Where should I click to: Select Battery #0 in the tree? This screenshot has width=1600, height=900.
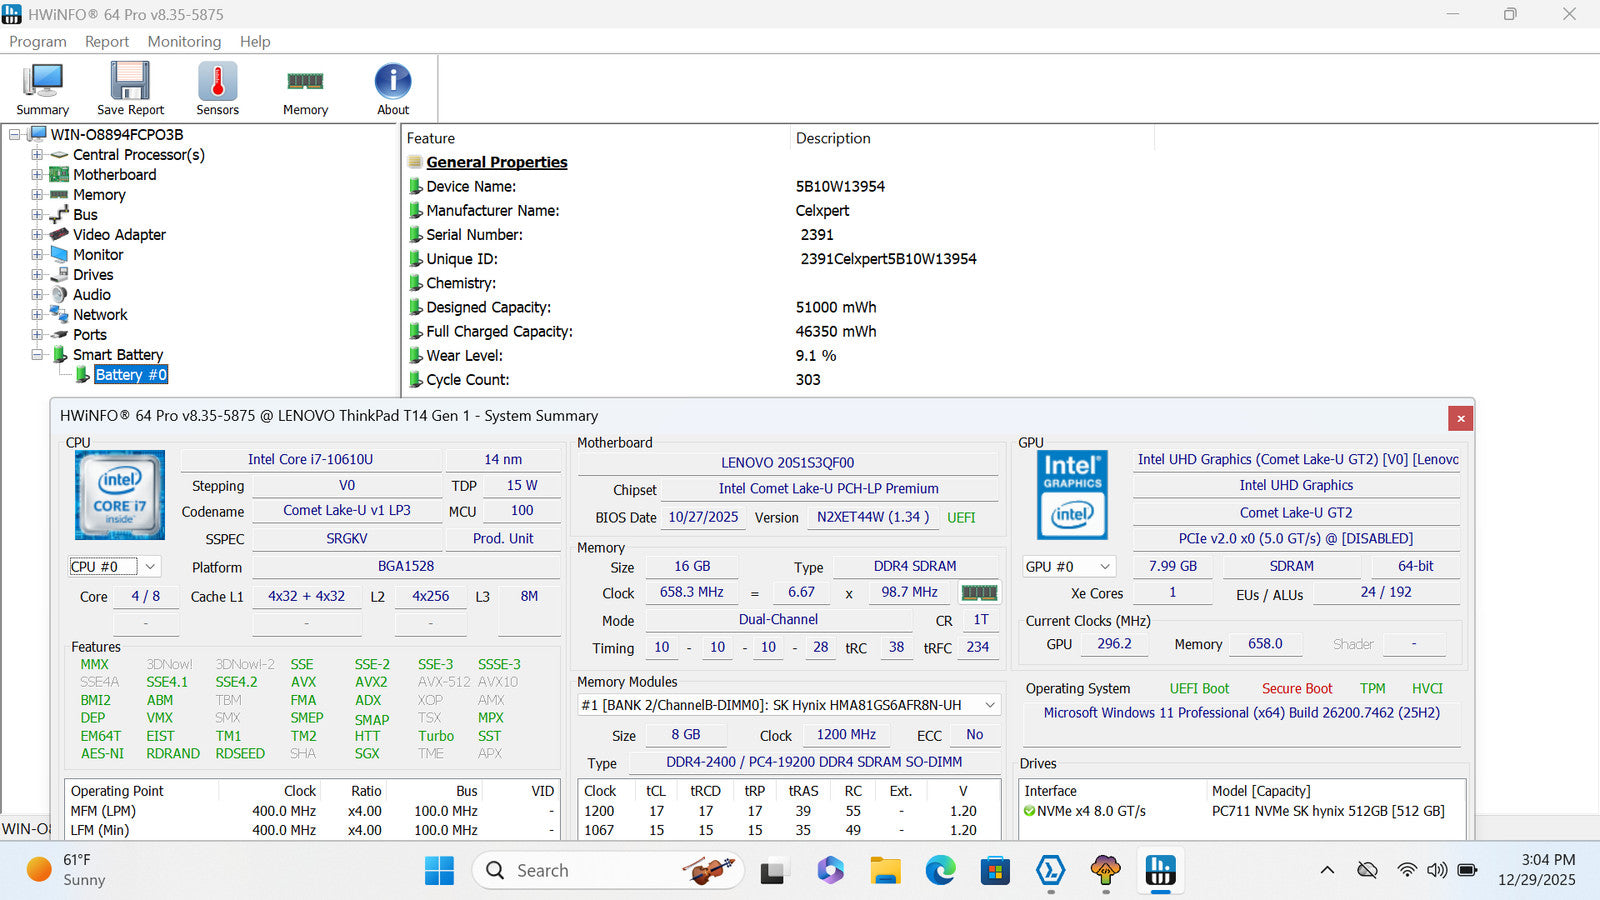pyautogui.click(x=130, y=375)
